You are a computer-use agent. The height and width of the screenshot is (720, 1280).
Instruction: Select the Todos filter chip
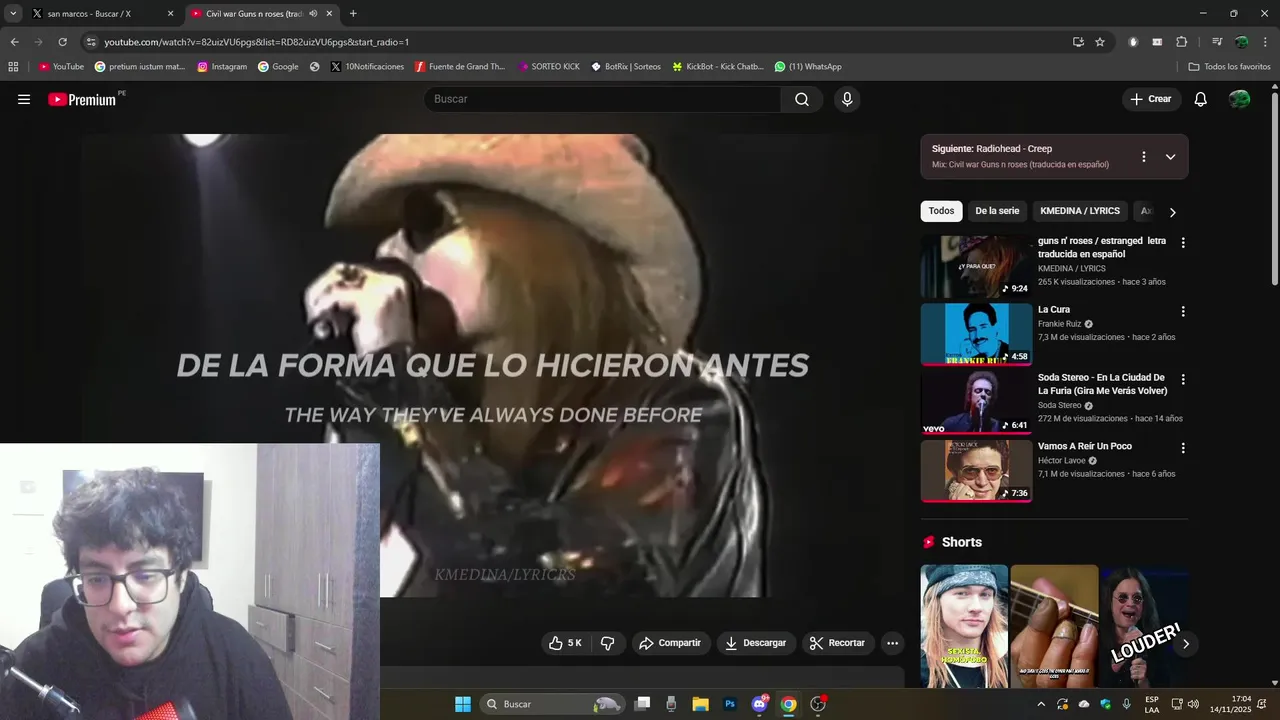941,211
